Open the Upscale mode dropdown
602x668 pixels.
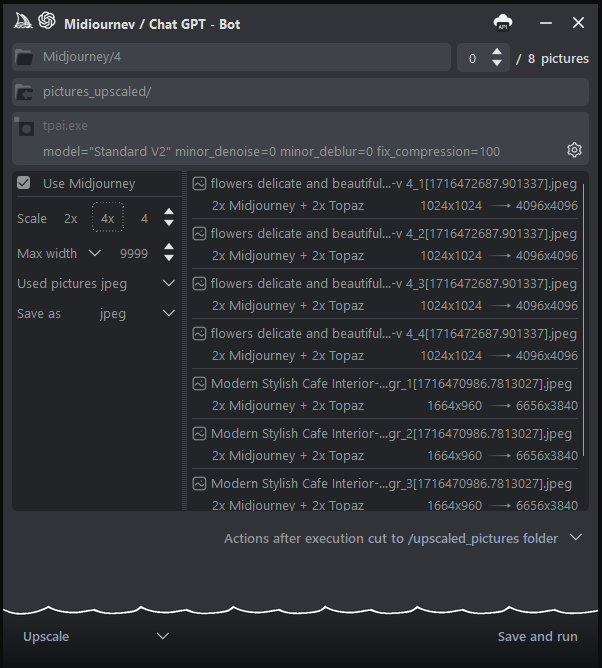(163, 636)
